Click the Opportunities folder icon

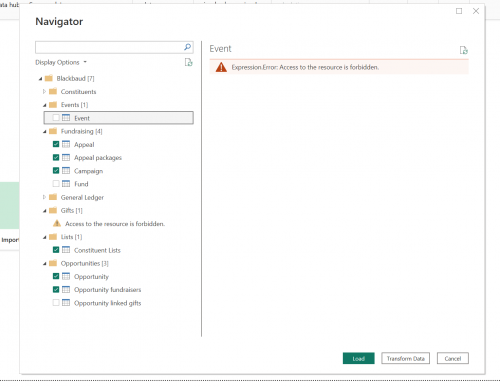click(53, 263)
